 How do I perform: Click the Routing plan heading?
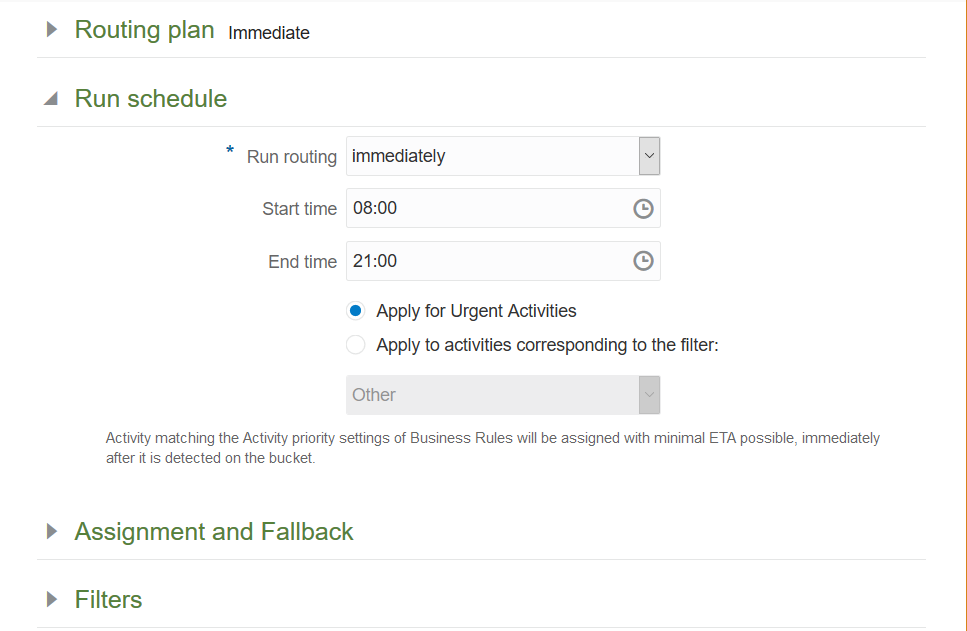144,30
